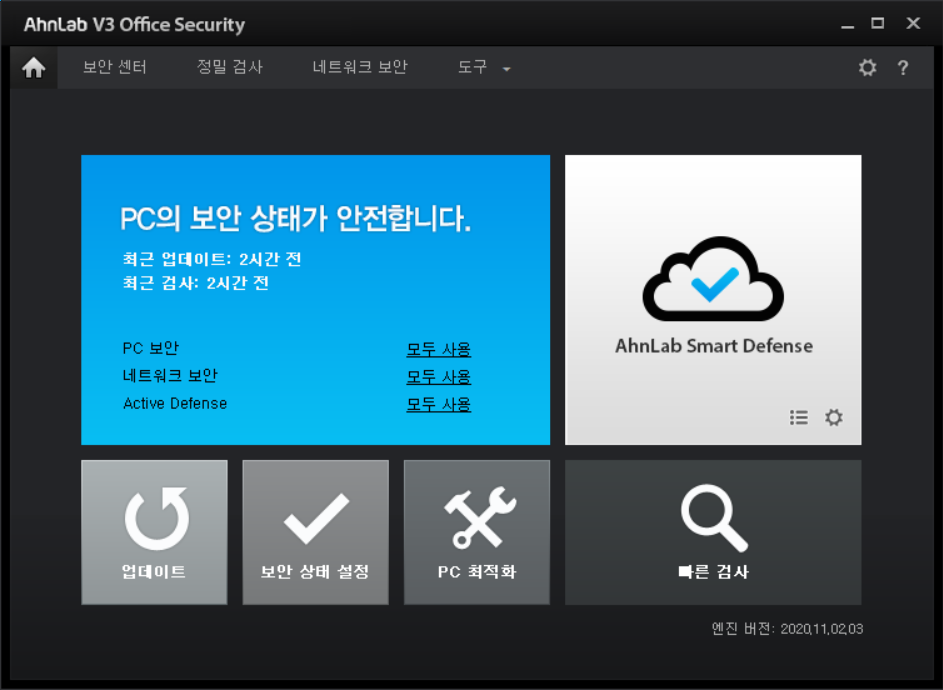Run a quick scan with 빠른 검사

point(712,533)
